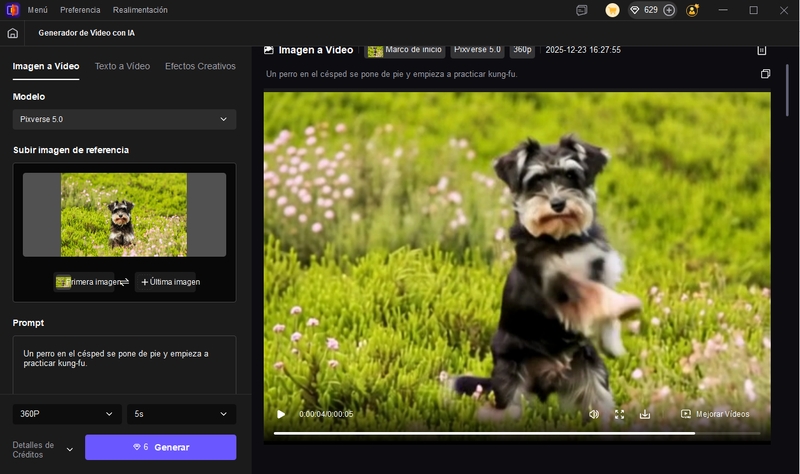Open the Menú menu
Viewport: 800px width, 474px height.
tap(37, 10)
